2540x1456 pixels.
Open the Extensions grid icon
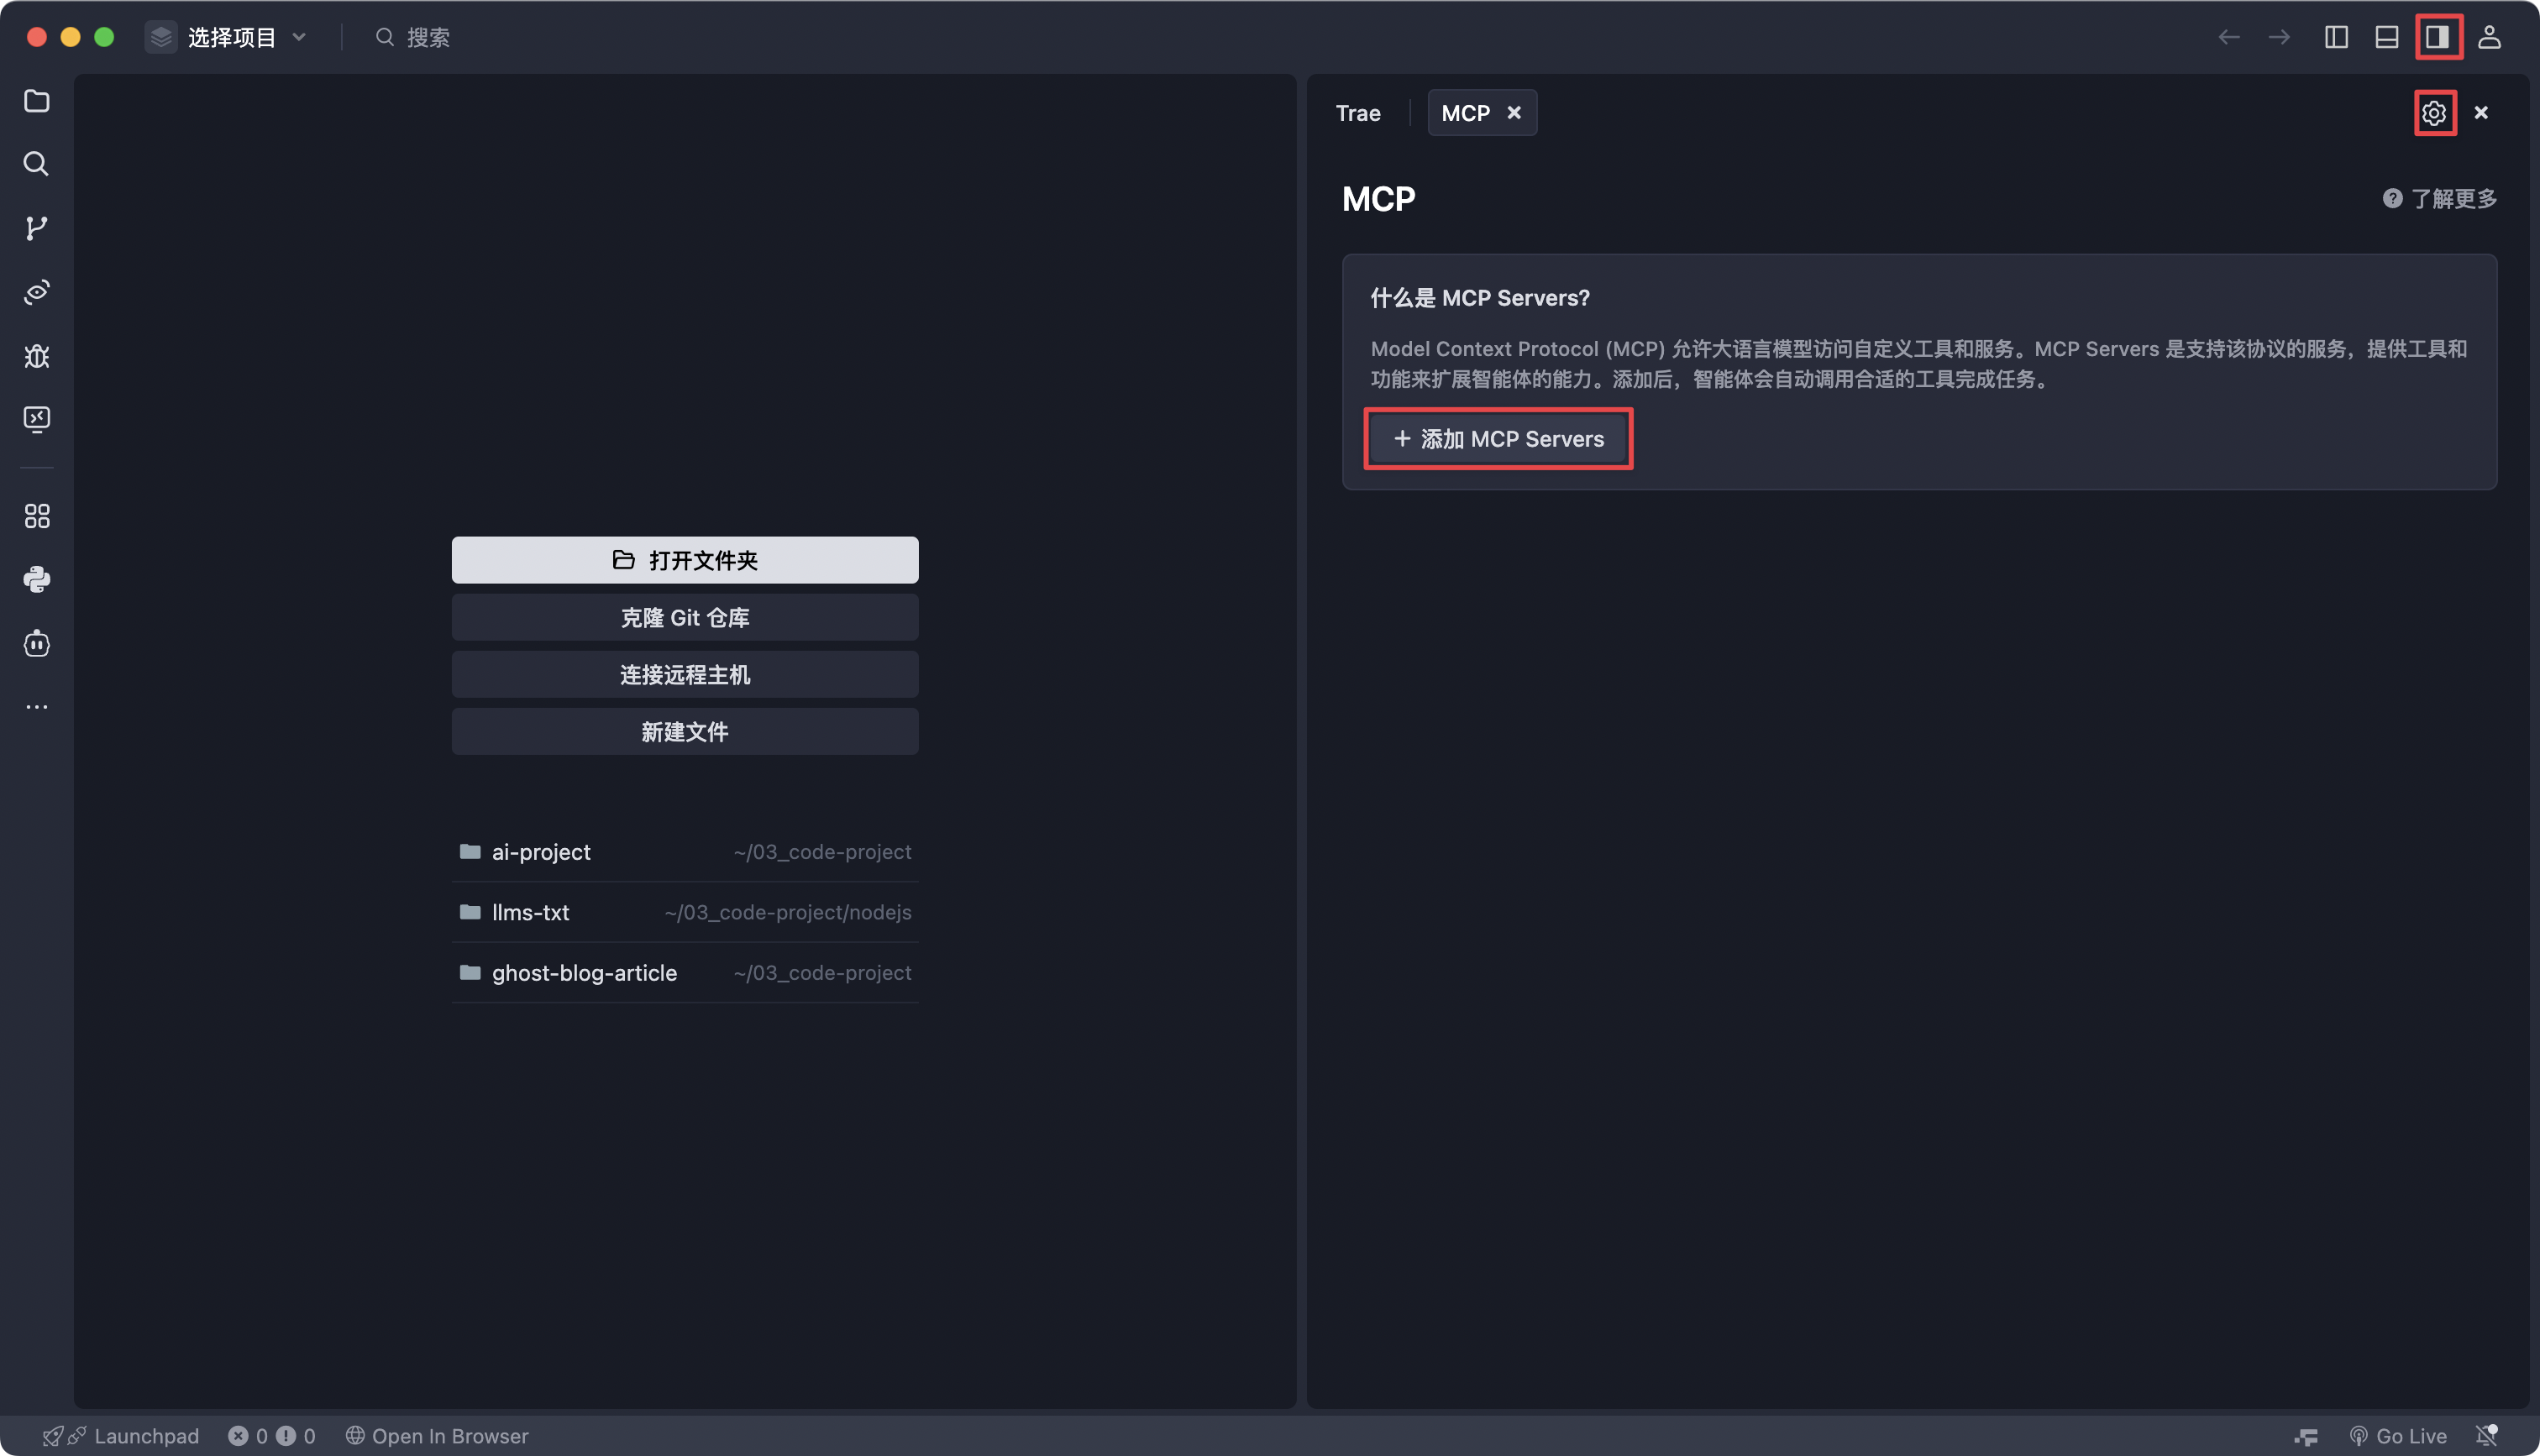click(x=37, y=516)
